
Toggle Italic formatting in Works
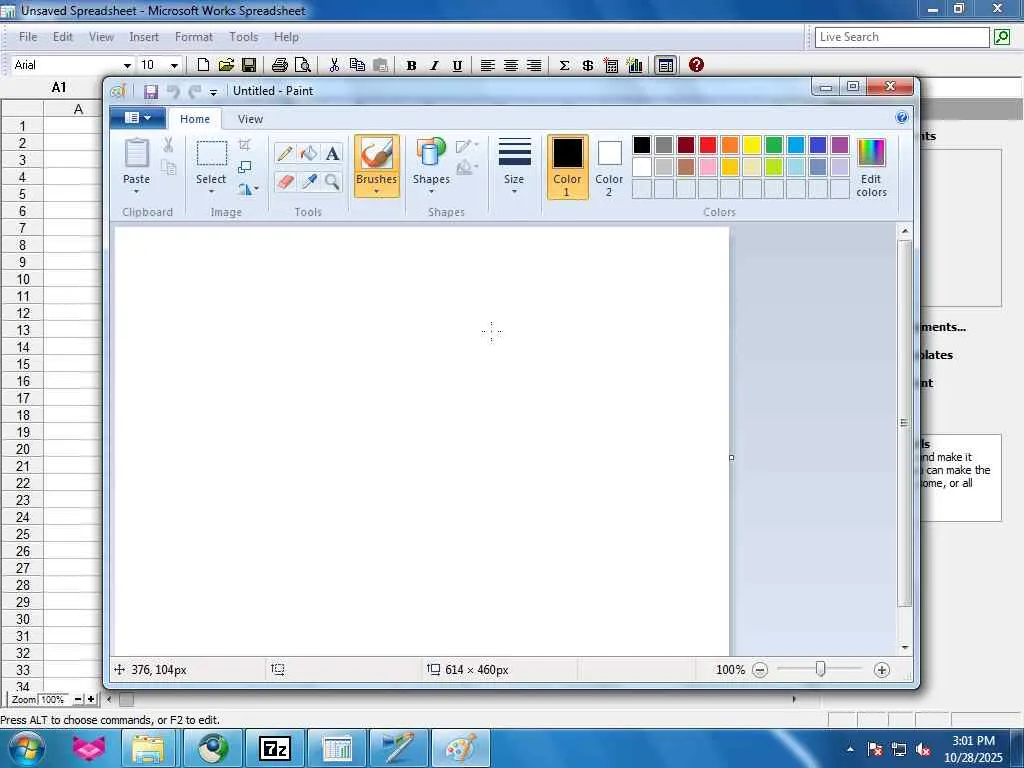pos(434,65)
